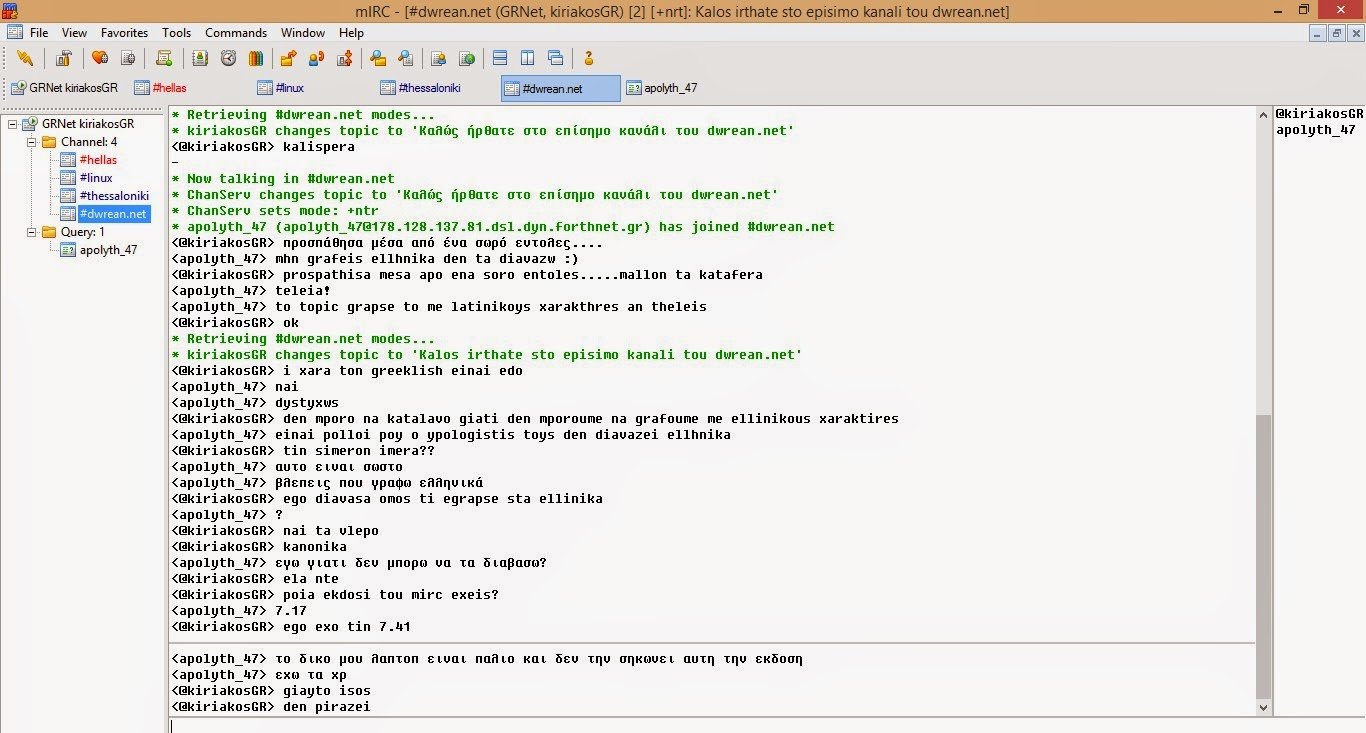Screen dimensions: 1366x733
Task: Toggle the tile windows vertically icon
Action: pos(527,58)
